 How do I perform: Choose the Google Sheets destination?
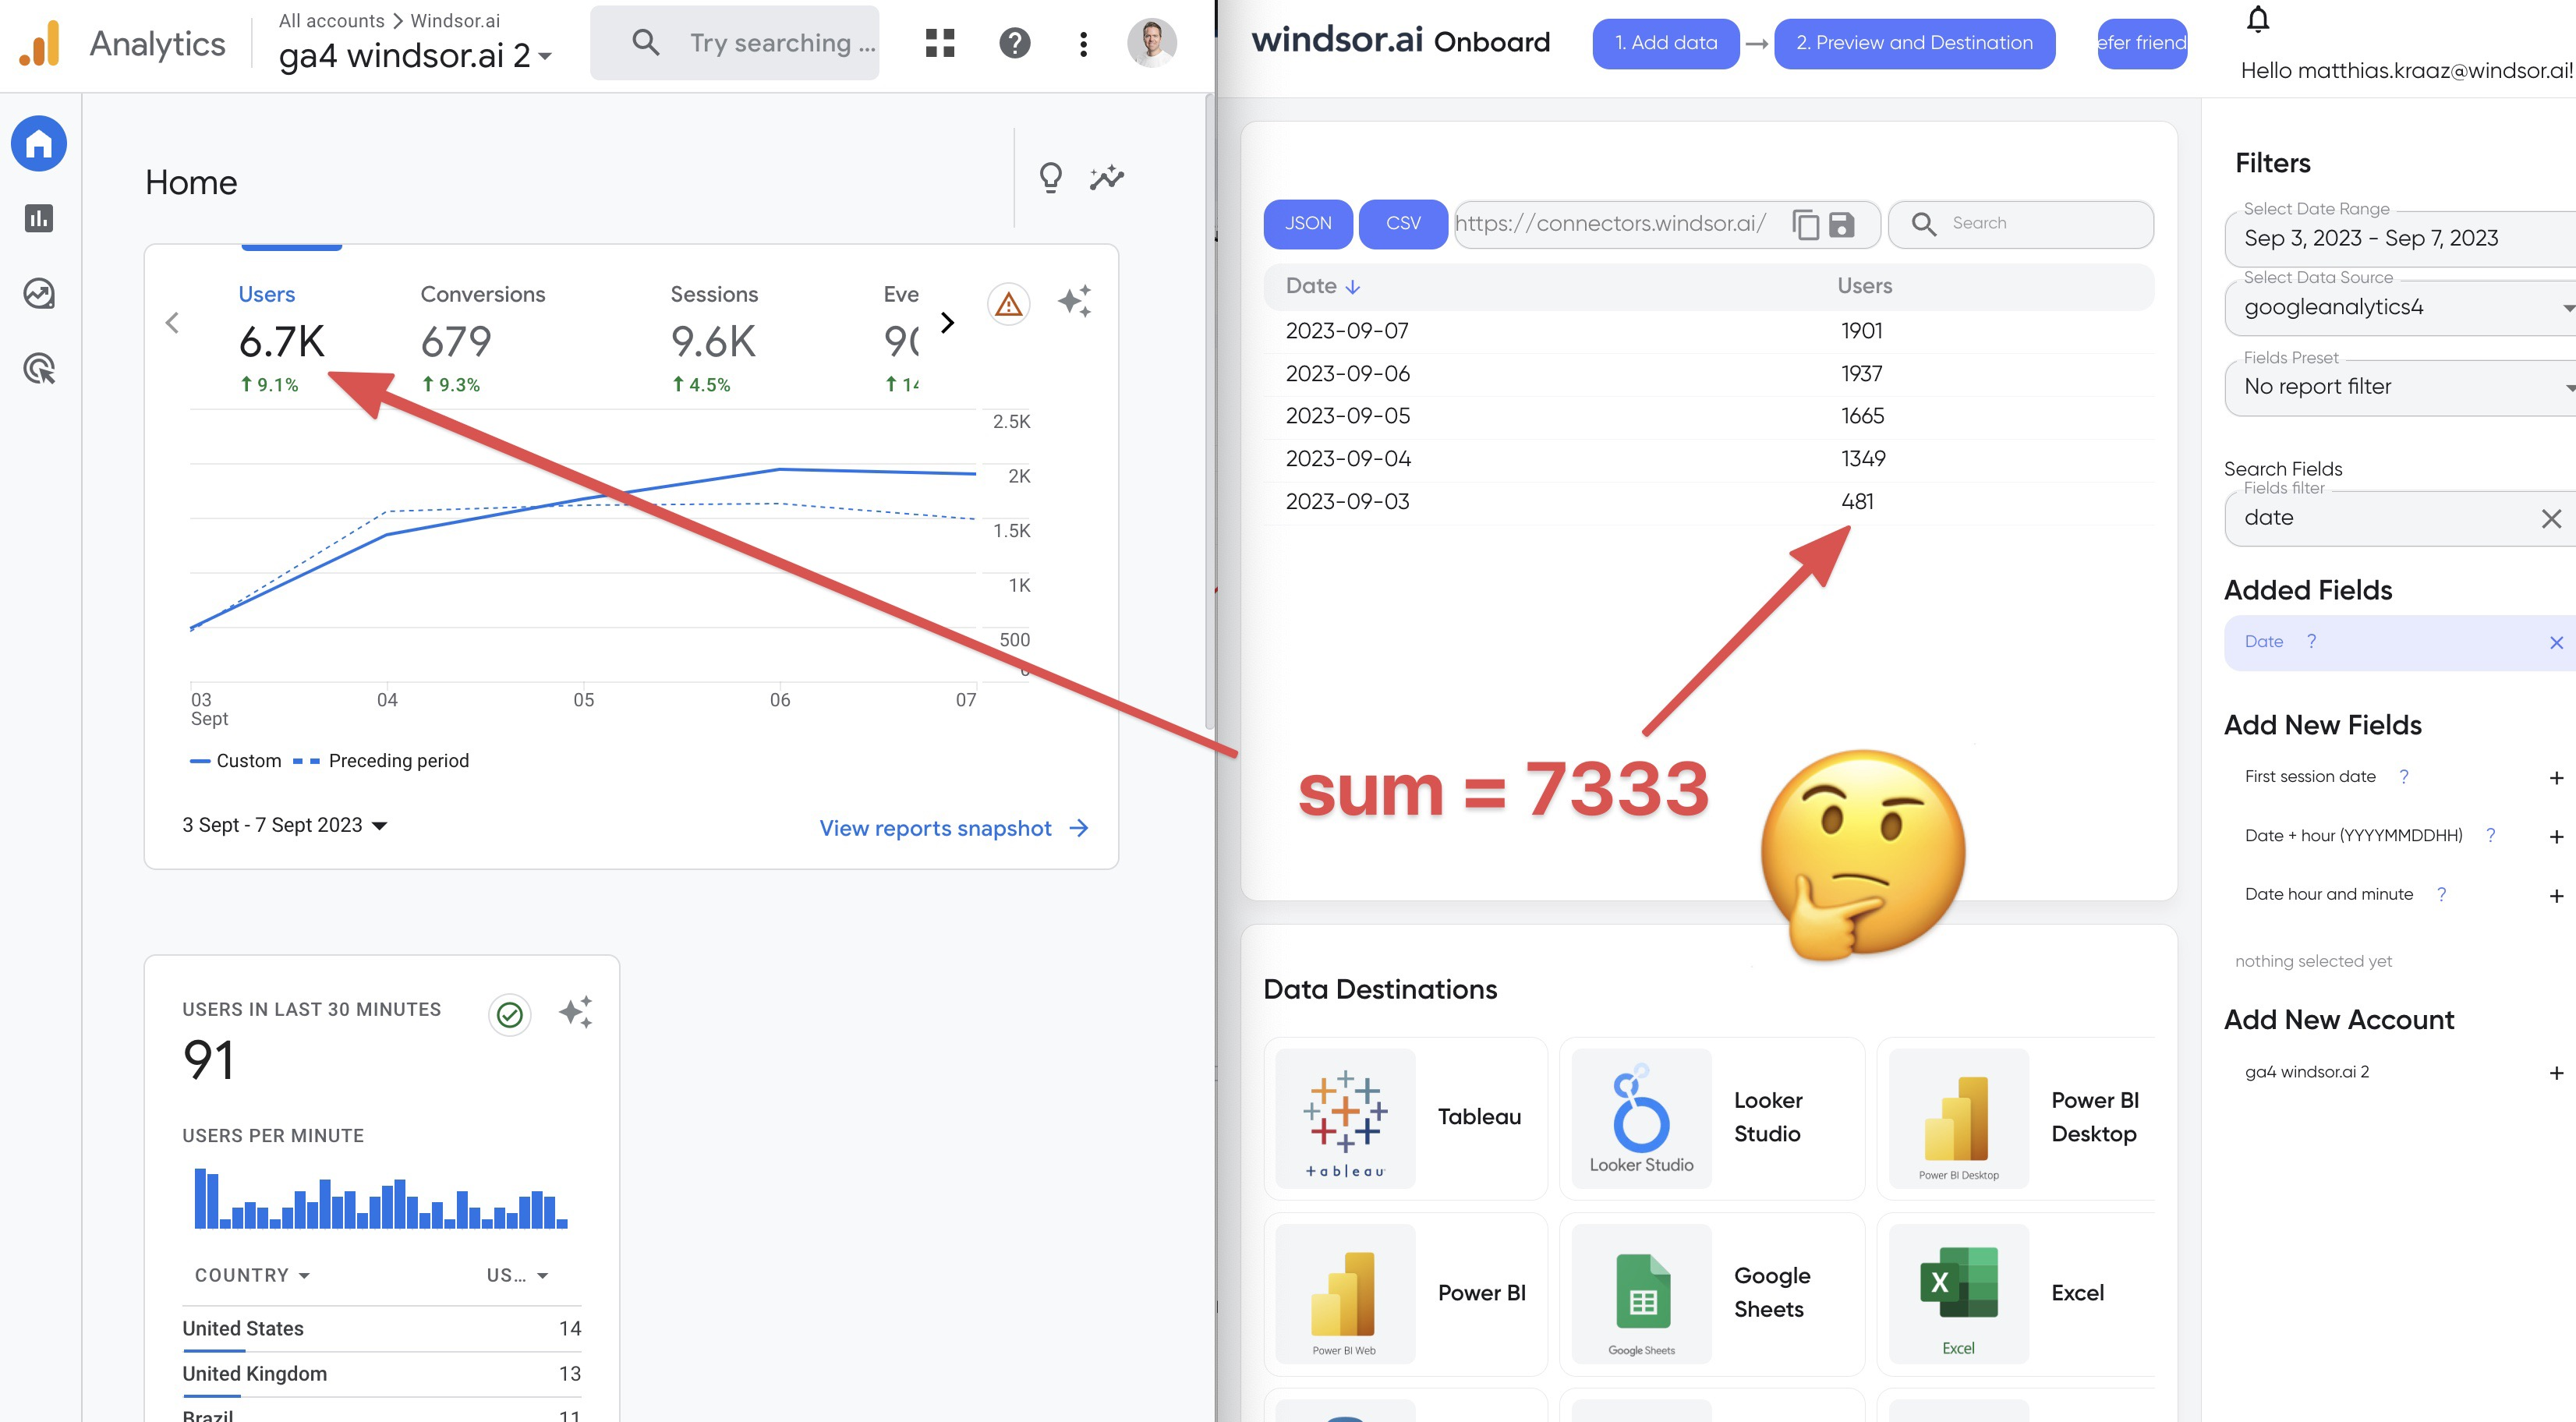[x=1712, y=1294]
